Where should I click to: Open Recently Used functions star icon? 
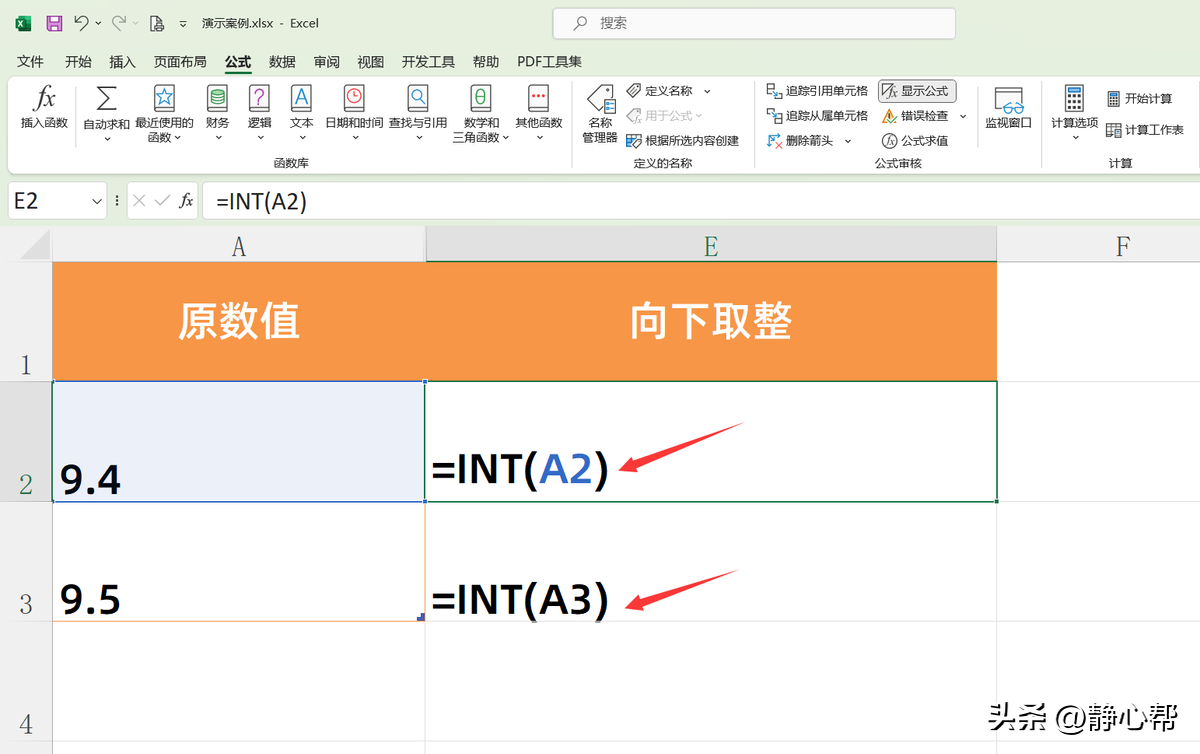pos(164,98)
